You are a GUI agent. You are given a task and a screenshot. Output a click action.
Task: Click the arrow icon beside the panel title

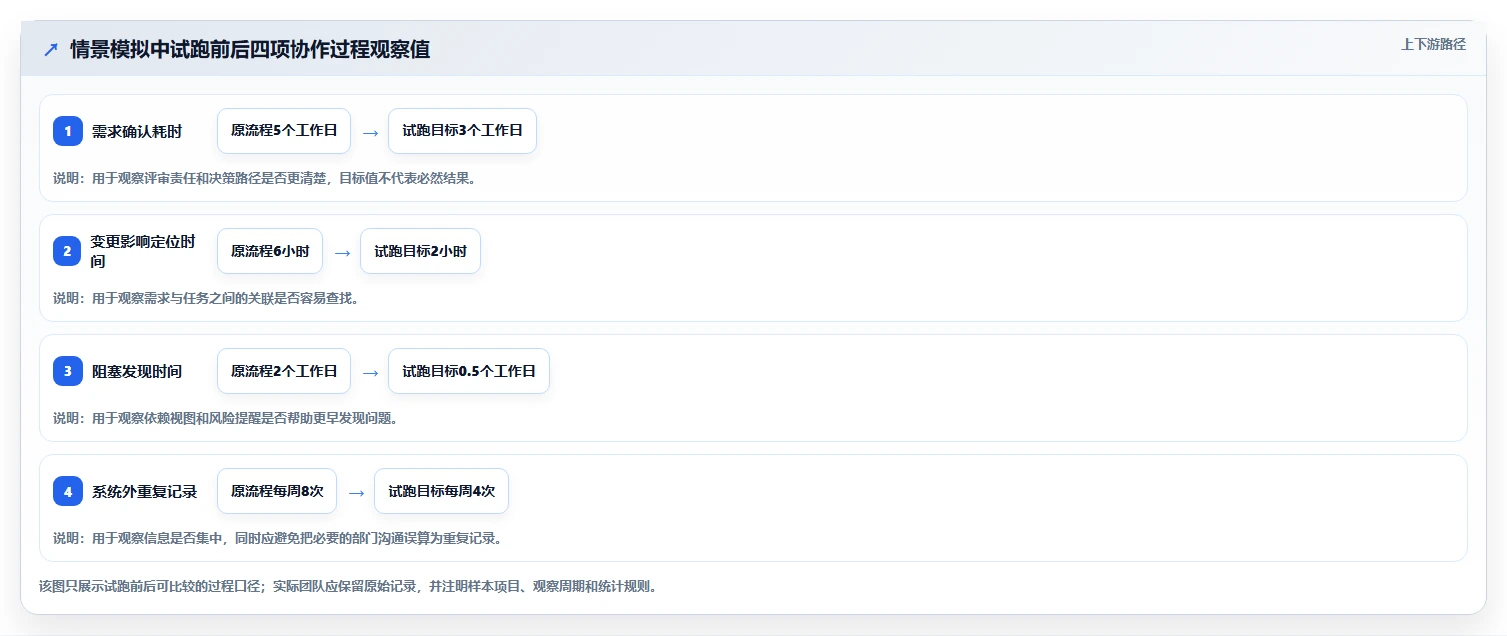[x=51, y=50]
